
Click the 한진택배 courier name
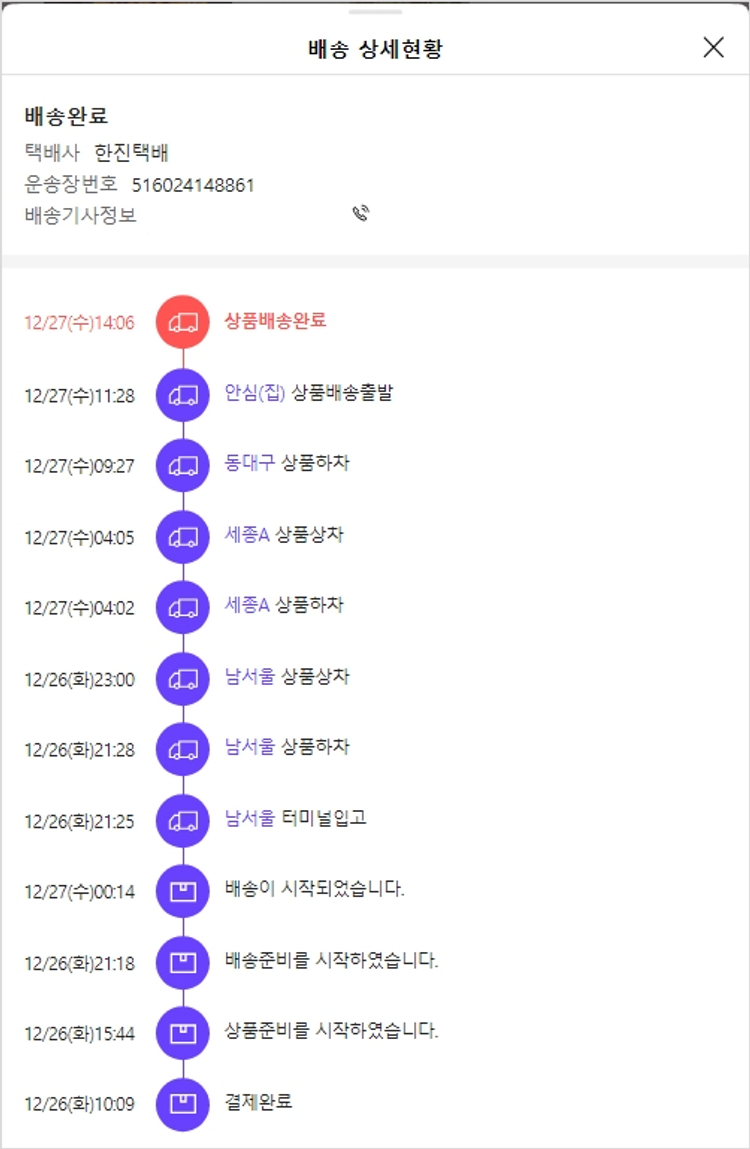click(132, 153)
